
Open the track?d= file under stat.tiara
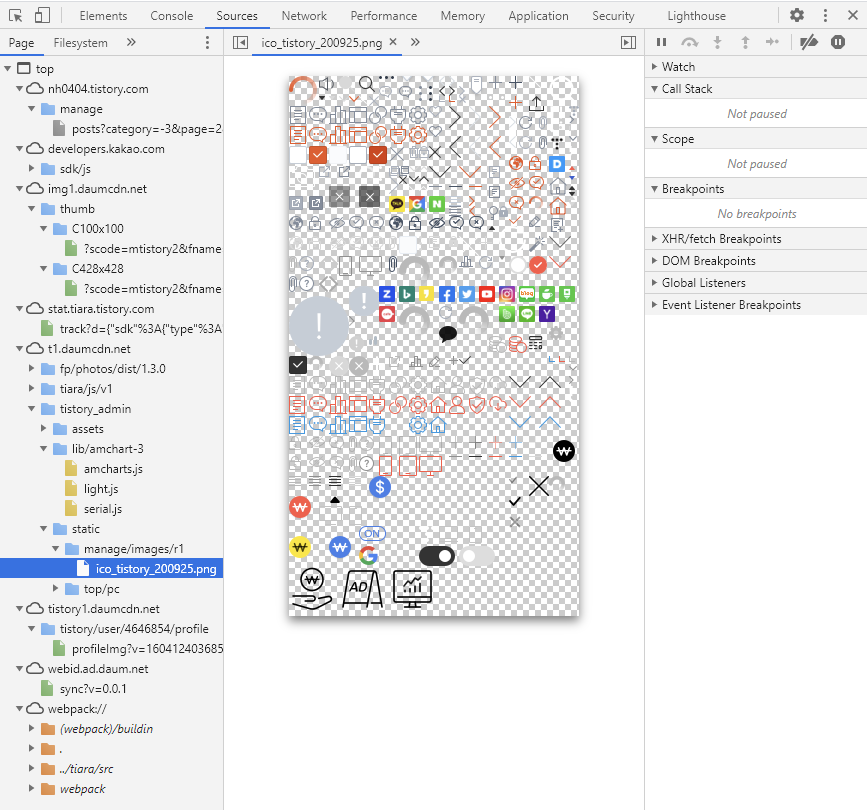pyautogui.click(x=140, y=329)
